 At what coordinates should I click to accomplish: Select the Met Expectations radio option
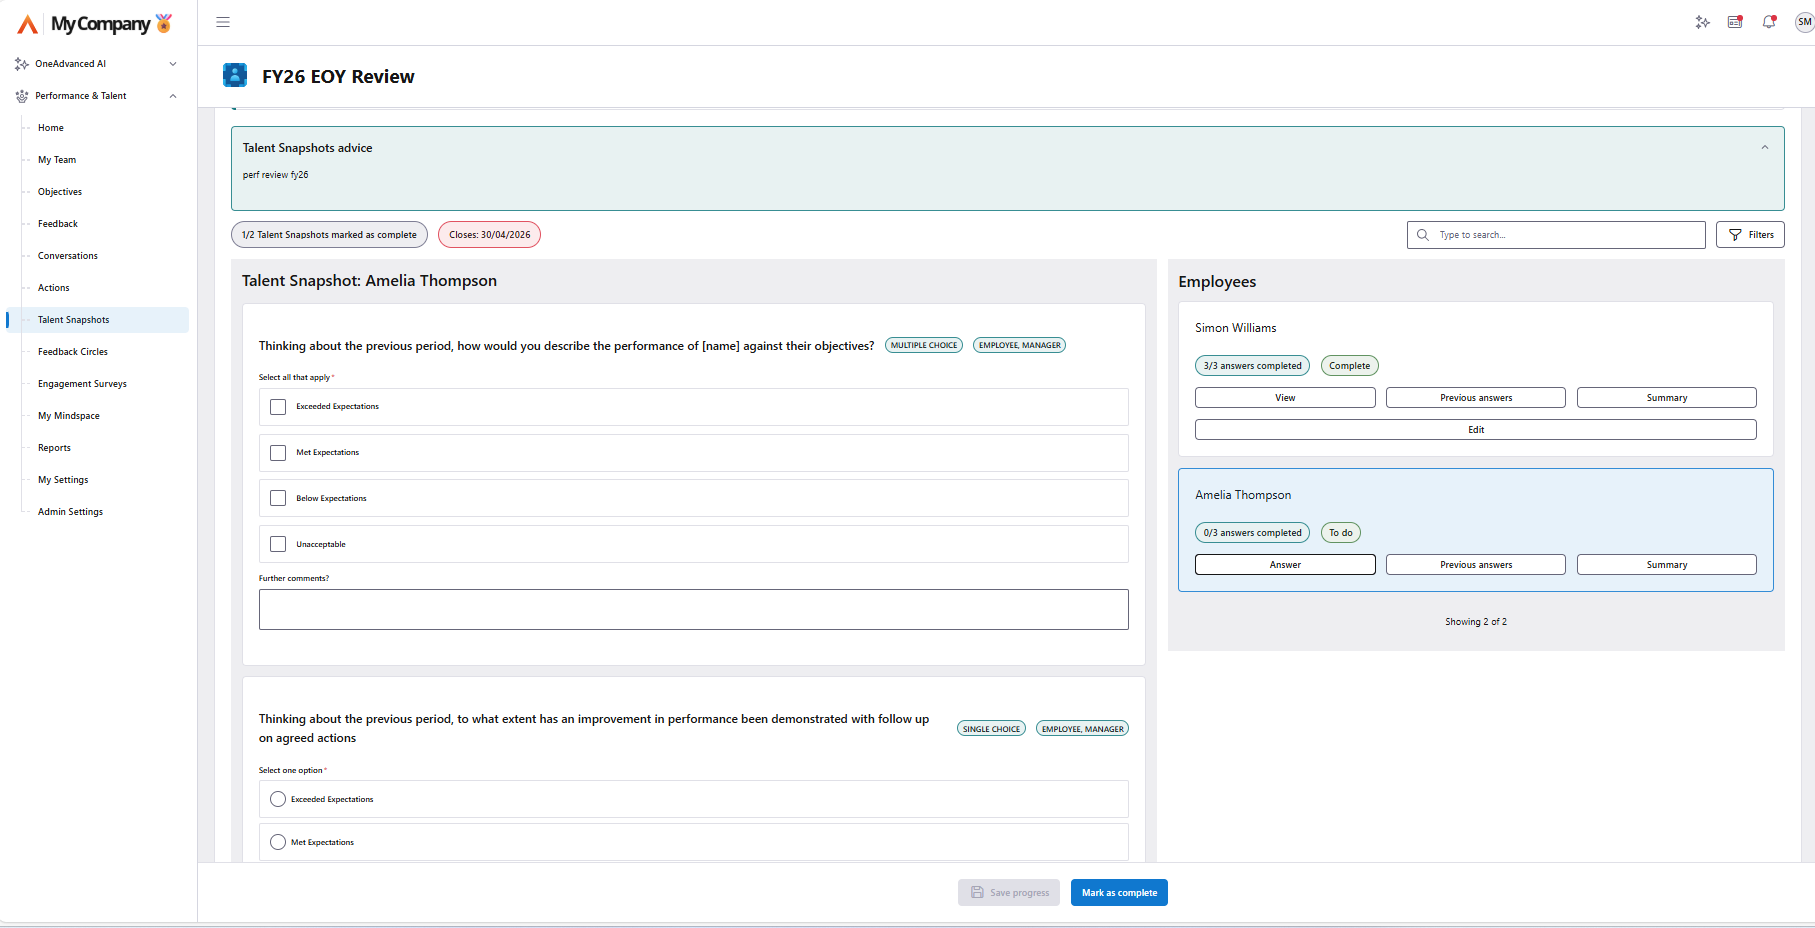tap(278, 842)
